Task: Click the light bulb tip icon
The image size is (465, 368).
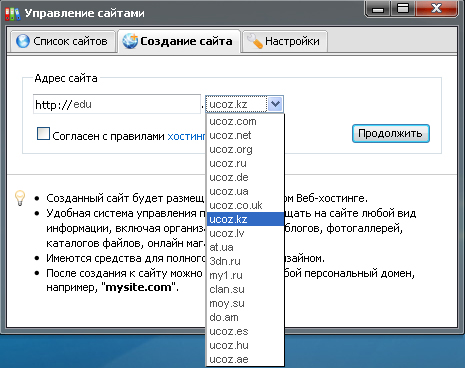Action: [x=20, y=198]
